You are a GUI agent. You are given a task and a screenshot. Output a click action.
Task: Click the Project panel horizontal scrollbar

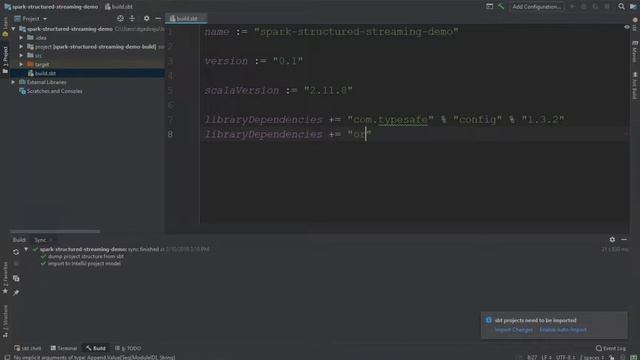(55, 231)
